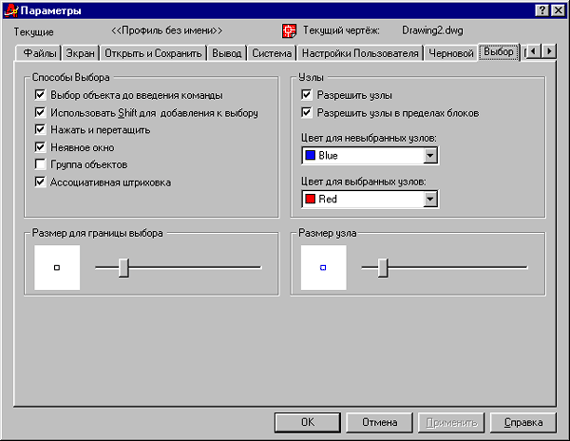Click the pickbox size slider handle
Image resolution: width=570 pixels, height=441 pixels.
coord(124,268)
